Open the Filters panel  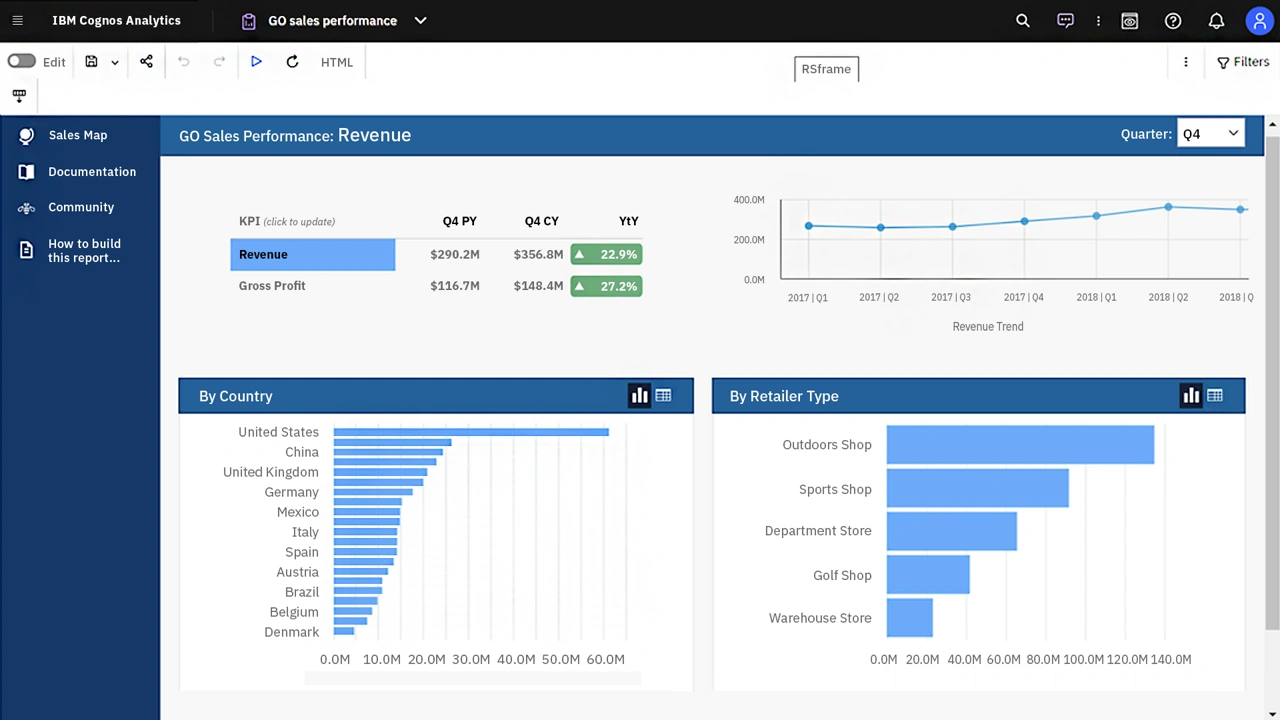[x=1243, y=61]
